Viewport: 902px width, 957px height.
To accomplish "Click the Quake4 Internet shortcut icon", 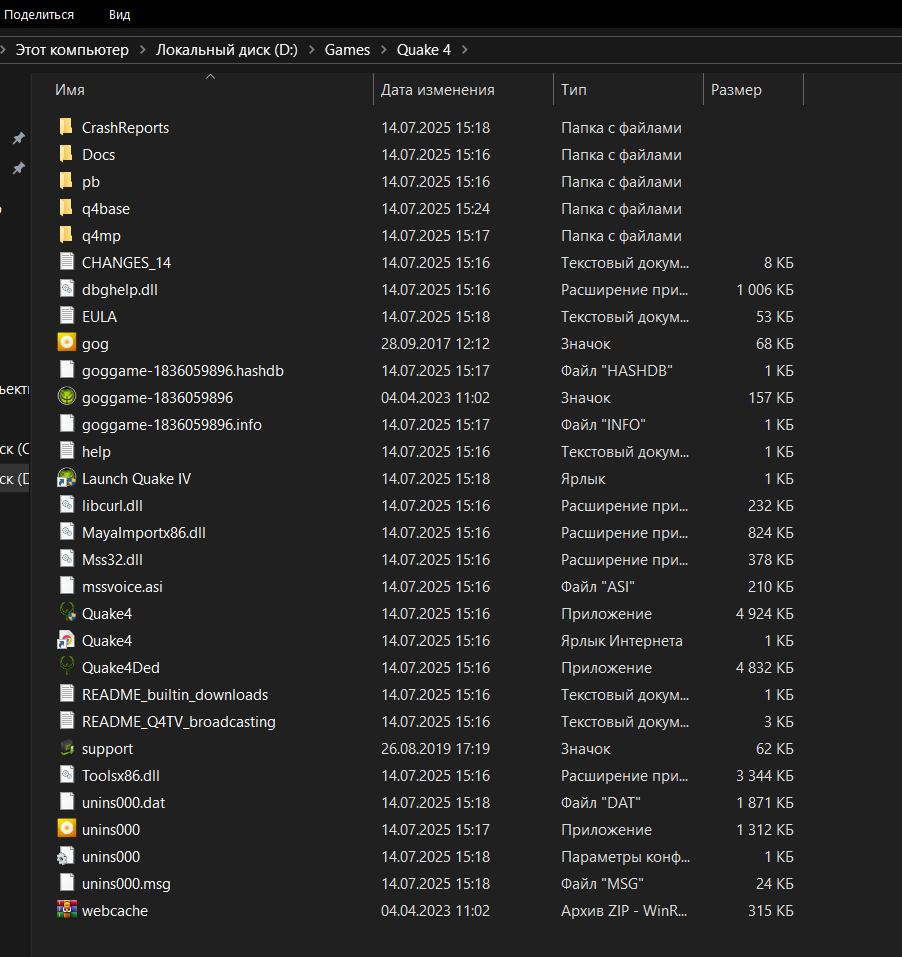I will click(67, 640).
